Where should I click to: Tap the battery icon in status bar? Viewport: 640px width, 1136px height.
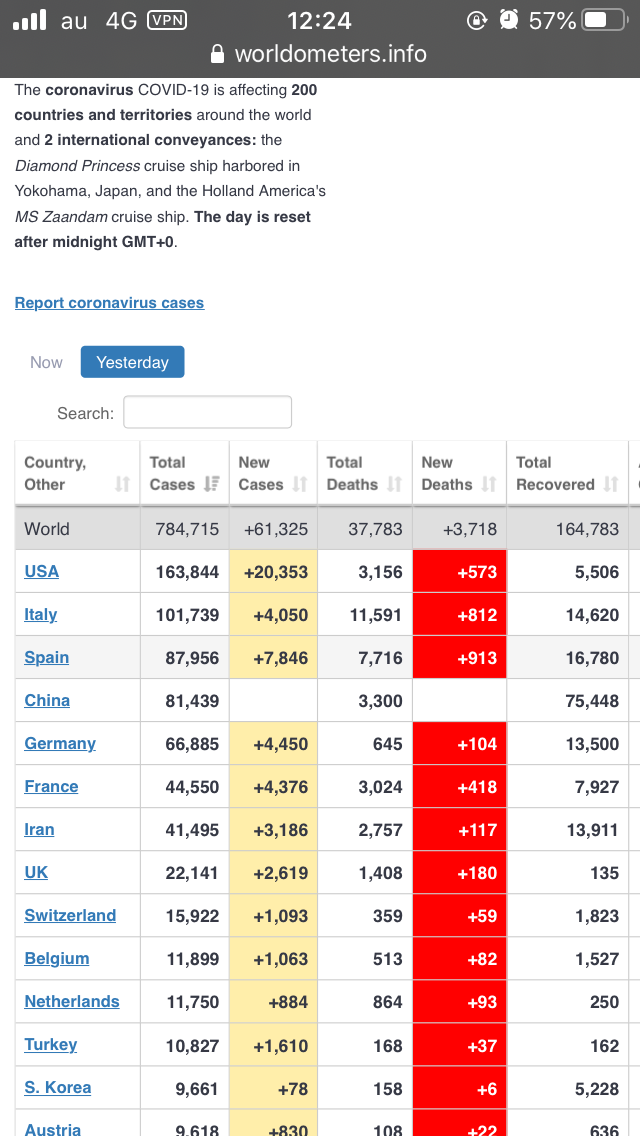point(604,20)
